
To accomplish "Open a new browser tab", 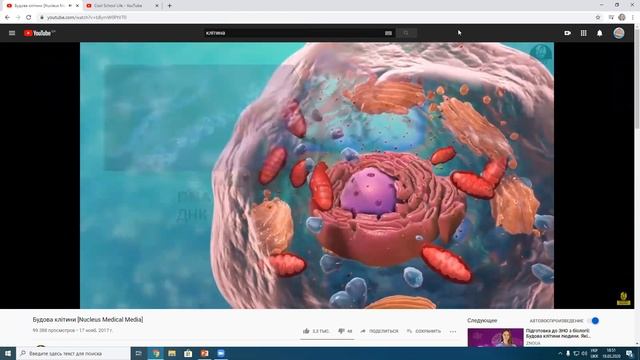I will tap(169, 6).
